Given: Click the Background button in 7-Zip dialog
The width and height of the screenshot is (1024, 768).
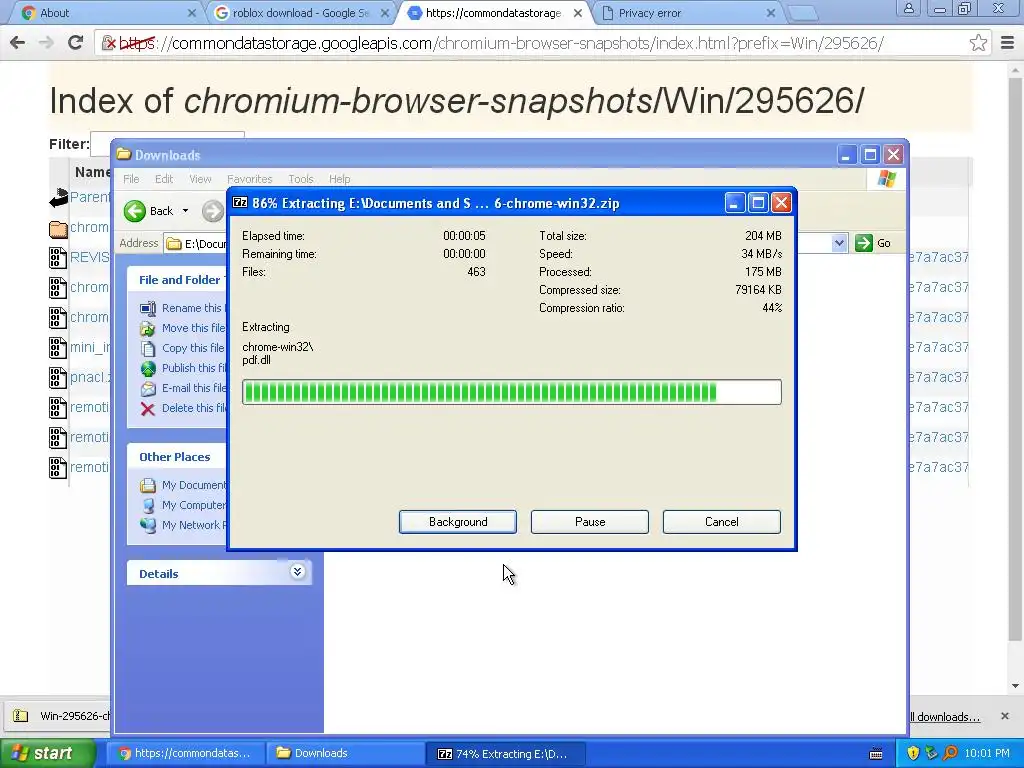Looking at the screenshot, I should point(458,522).
